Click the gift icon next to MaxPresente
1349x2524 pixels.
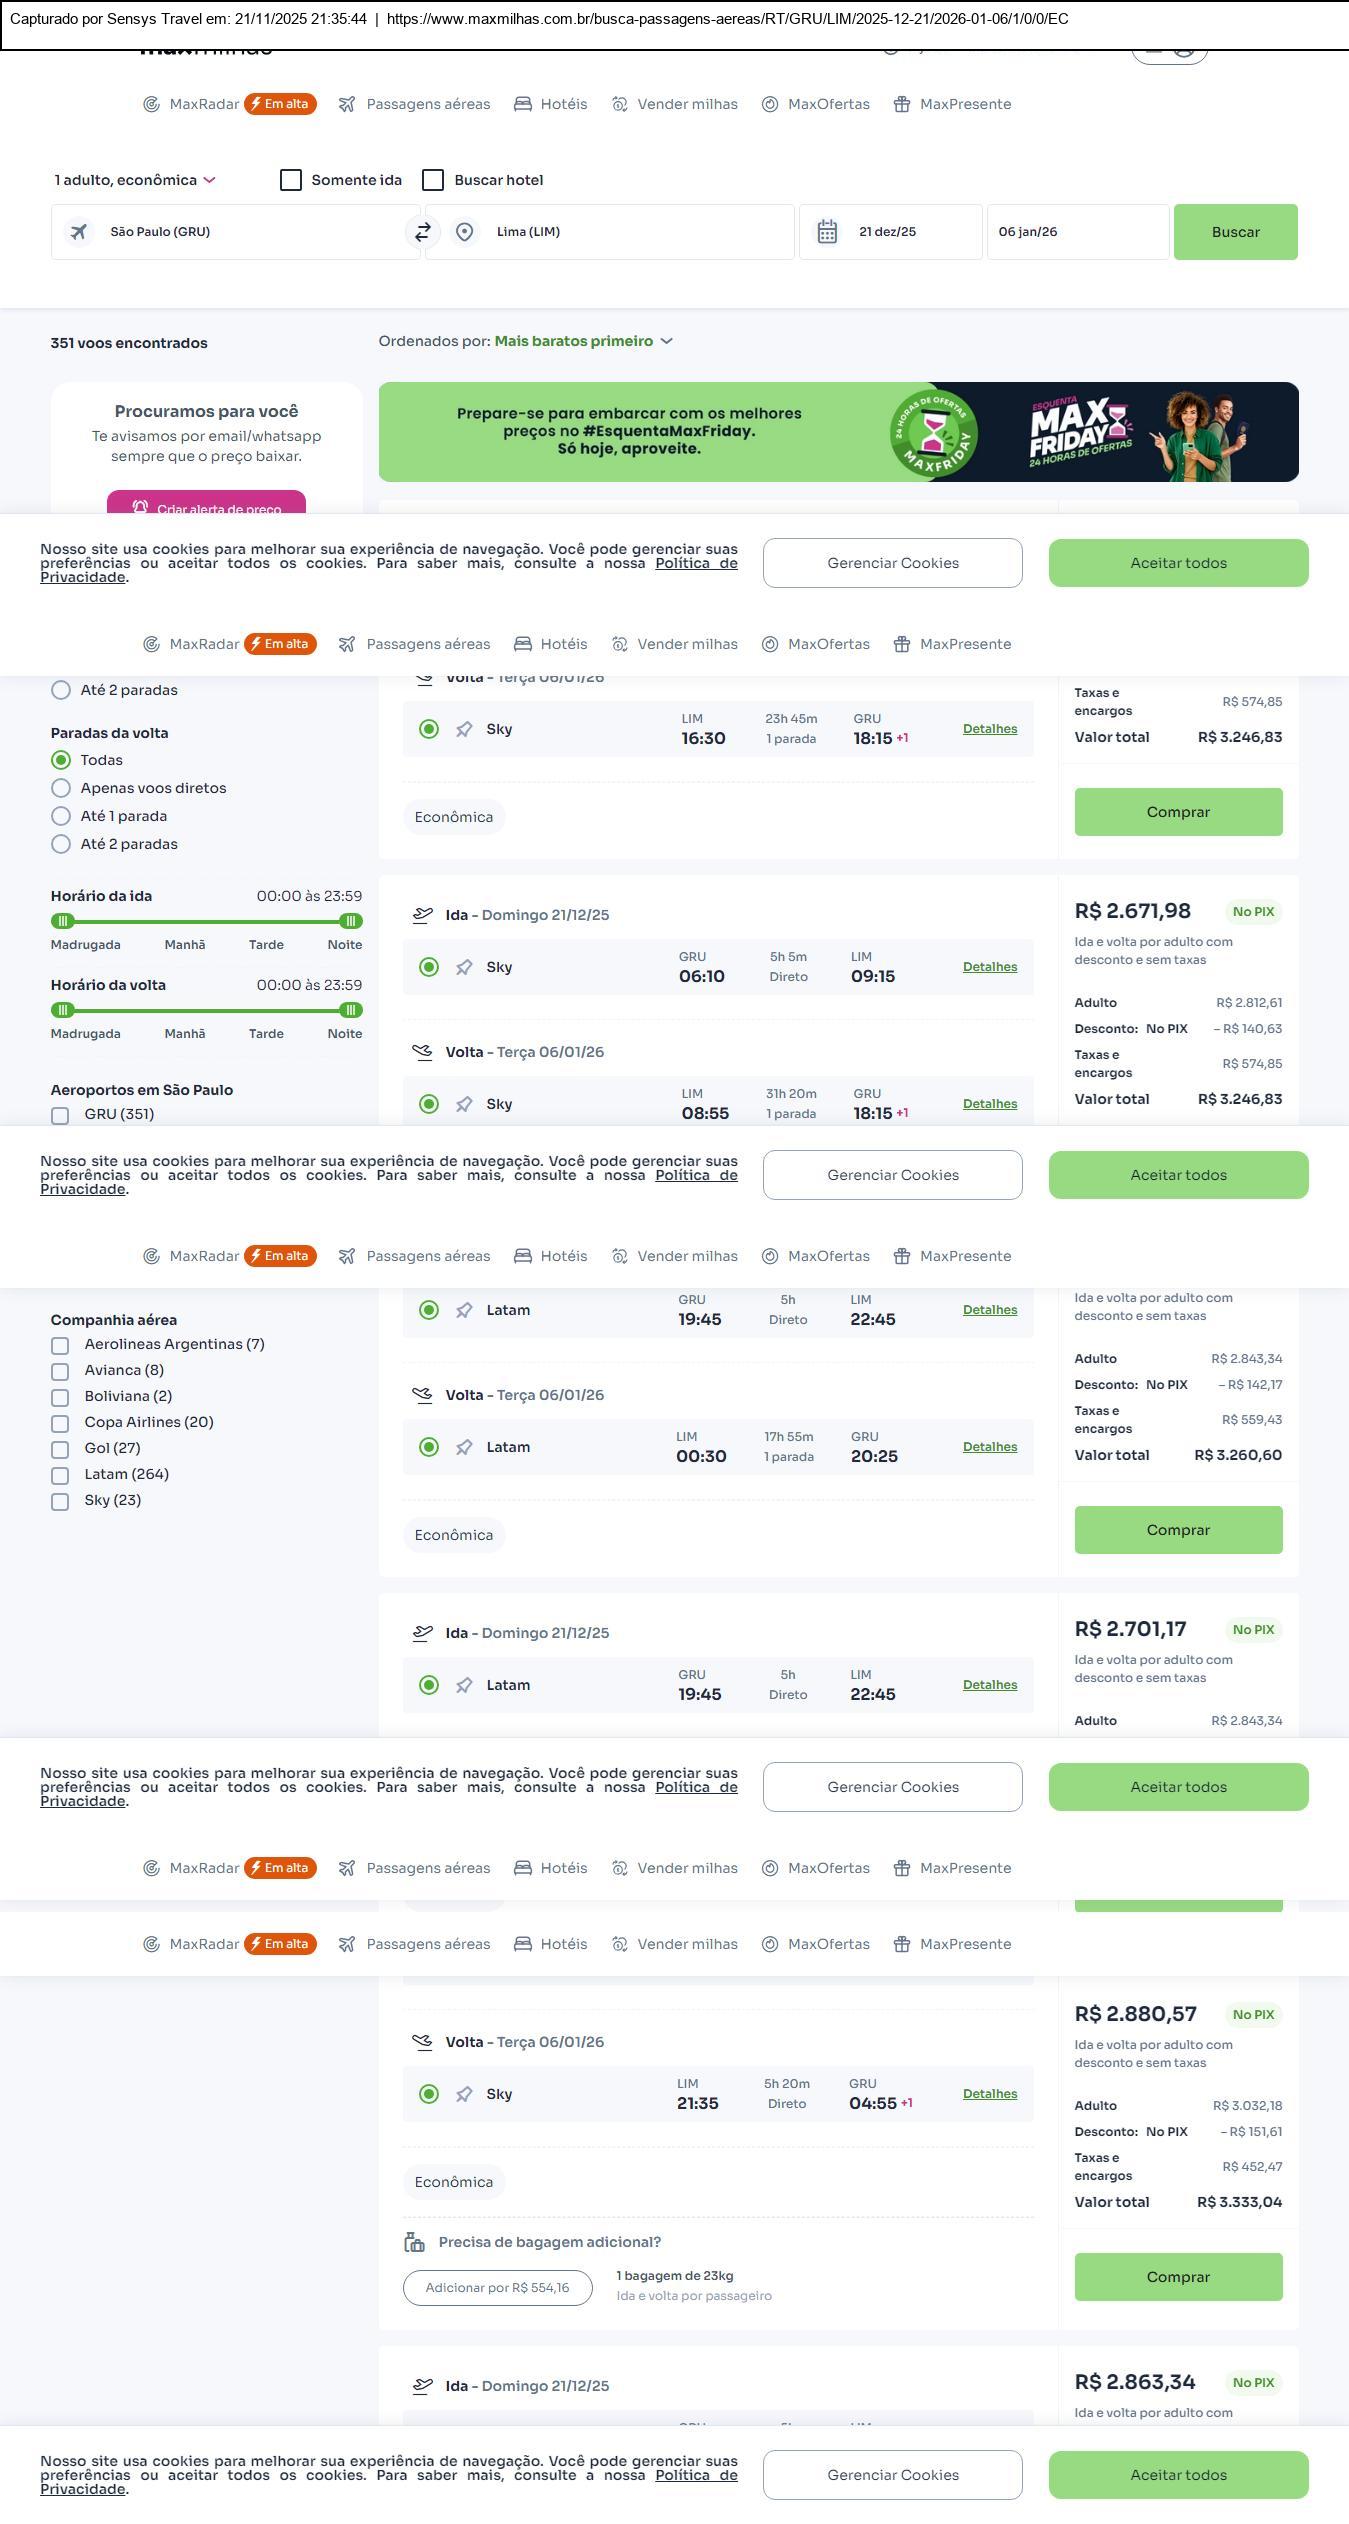click(x=902, y=104)
